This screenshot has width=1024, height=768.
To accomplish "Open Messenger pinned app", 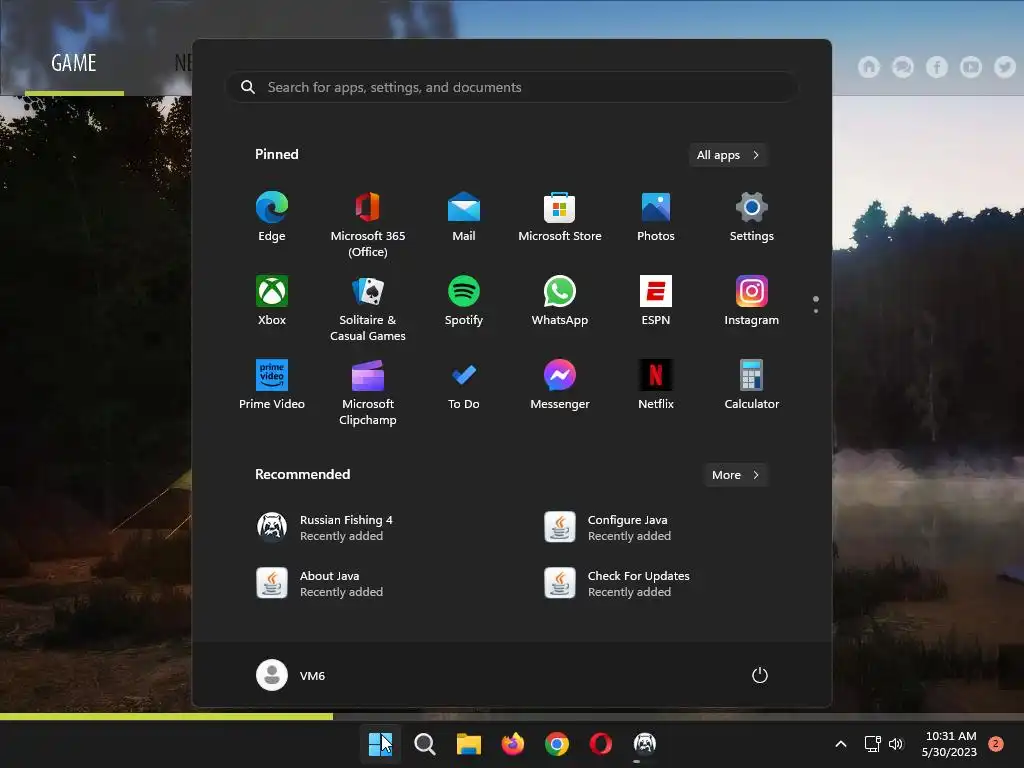I will [x=560, y=385].
